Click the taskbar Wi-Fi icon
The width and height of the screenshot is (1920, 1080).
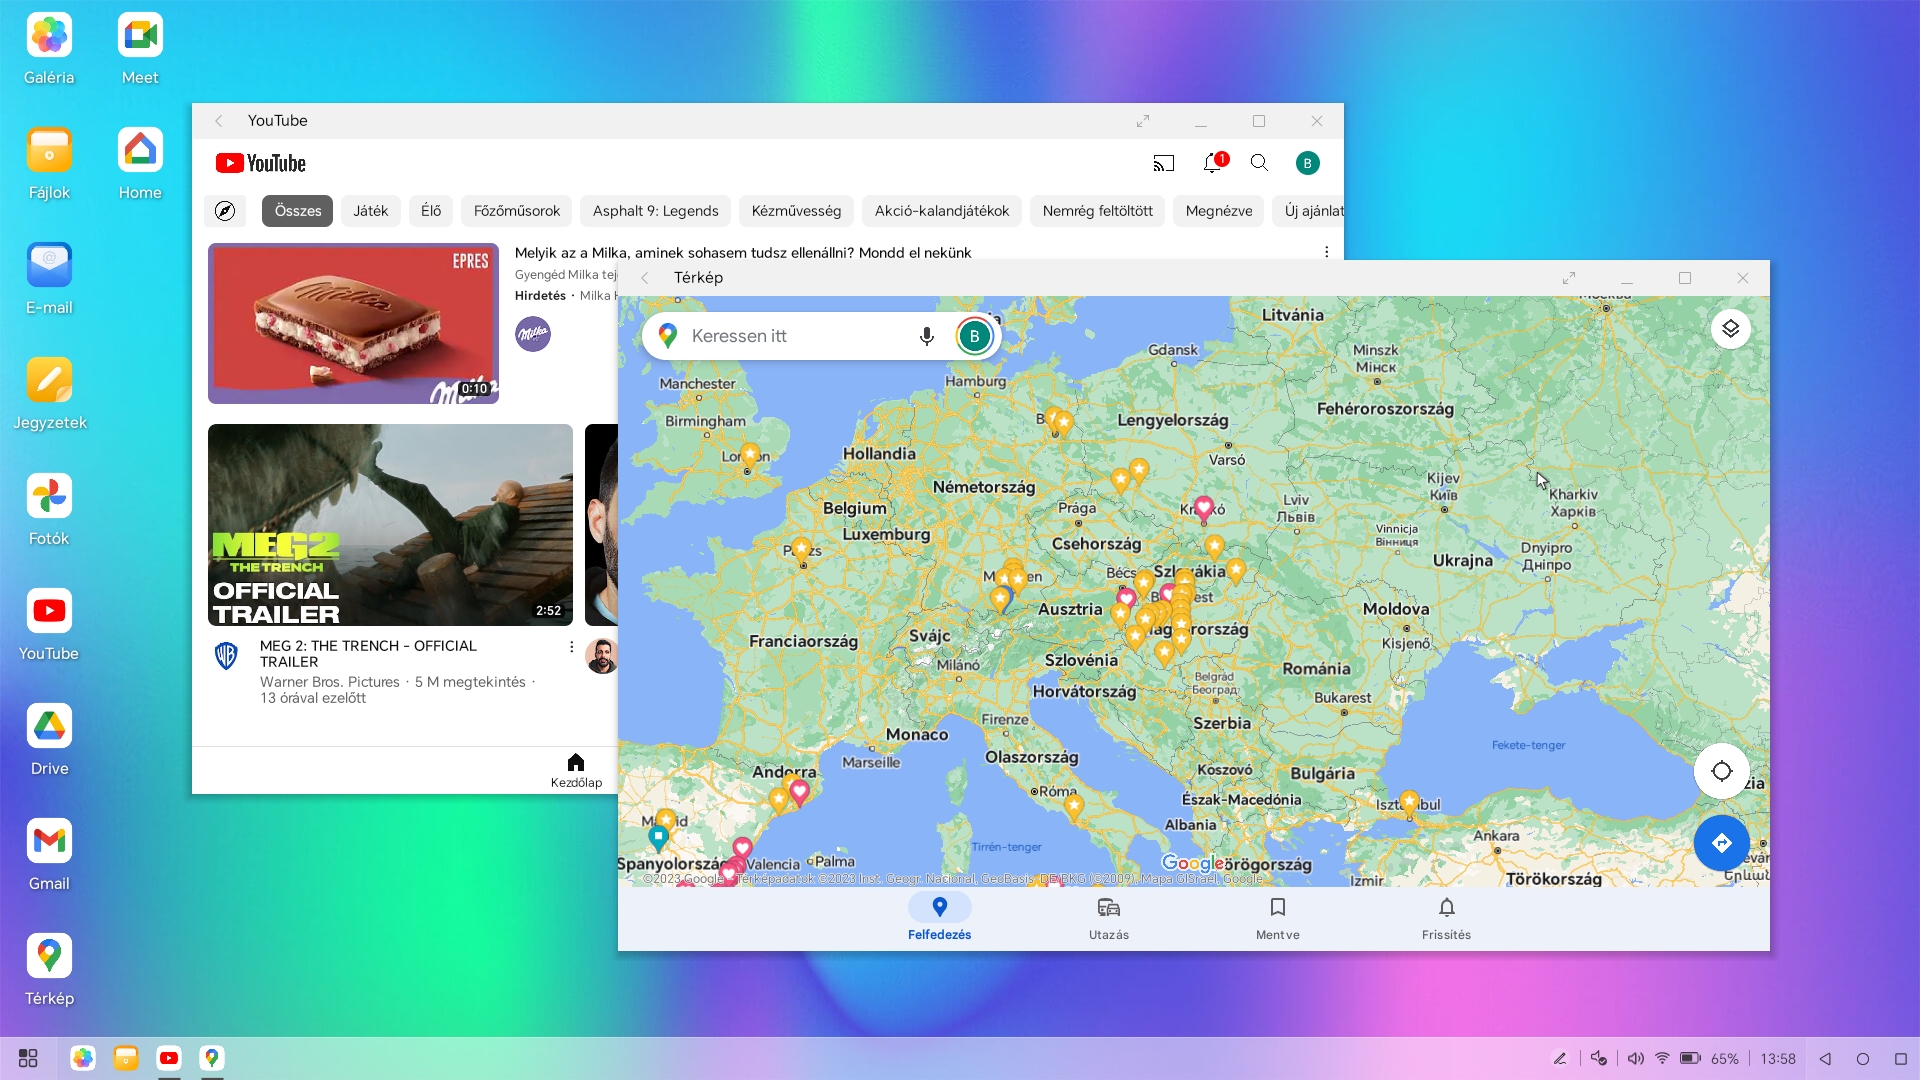click(x=1662, y=1058)
